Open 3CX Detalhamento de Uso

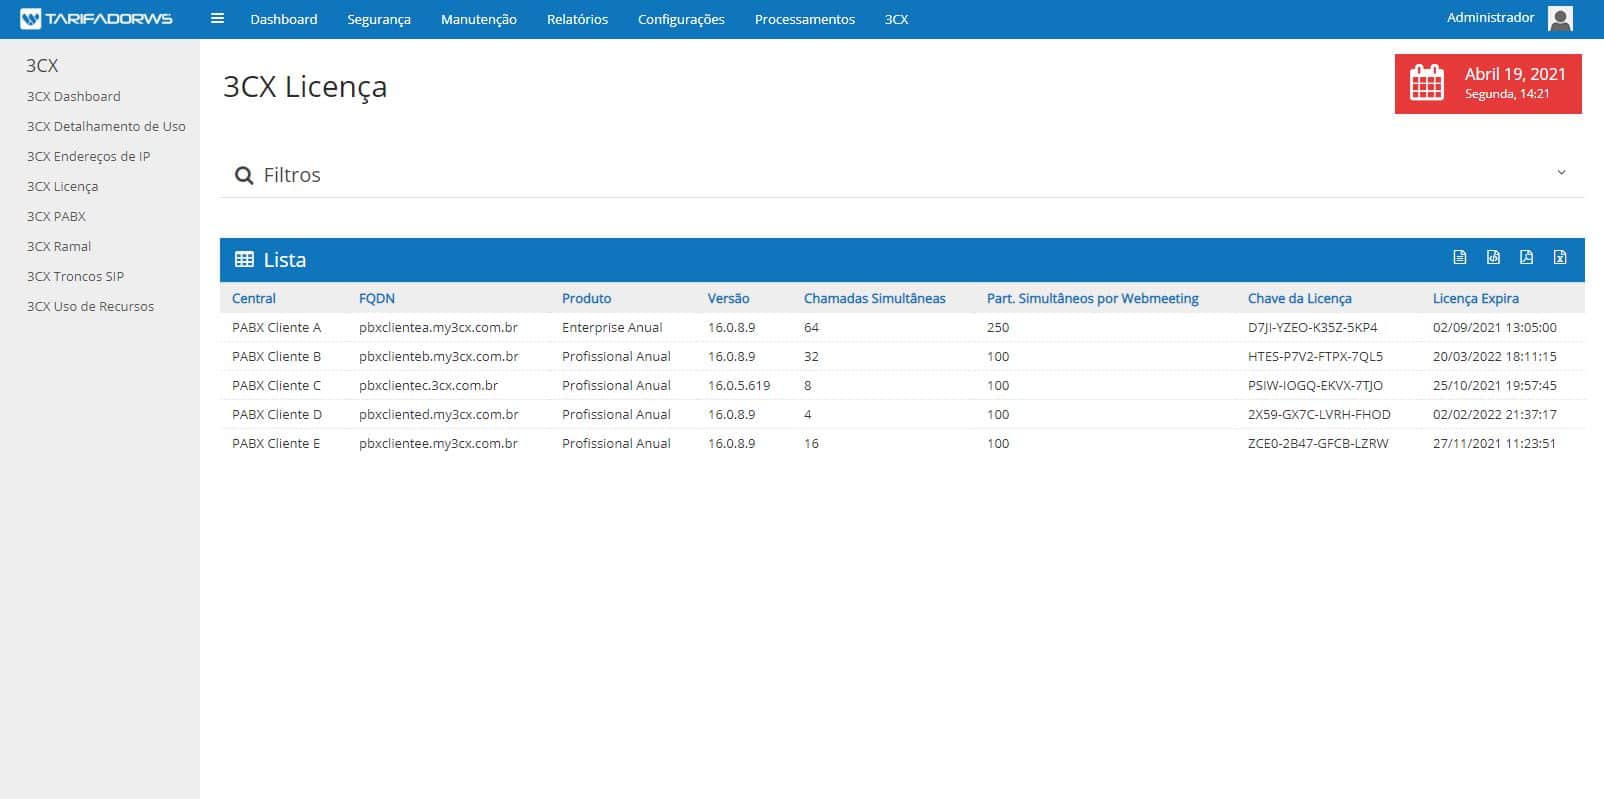106,126
